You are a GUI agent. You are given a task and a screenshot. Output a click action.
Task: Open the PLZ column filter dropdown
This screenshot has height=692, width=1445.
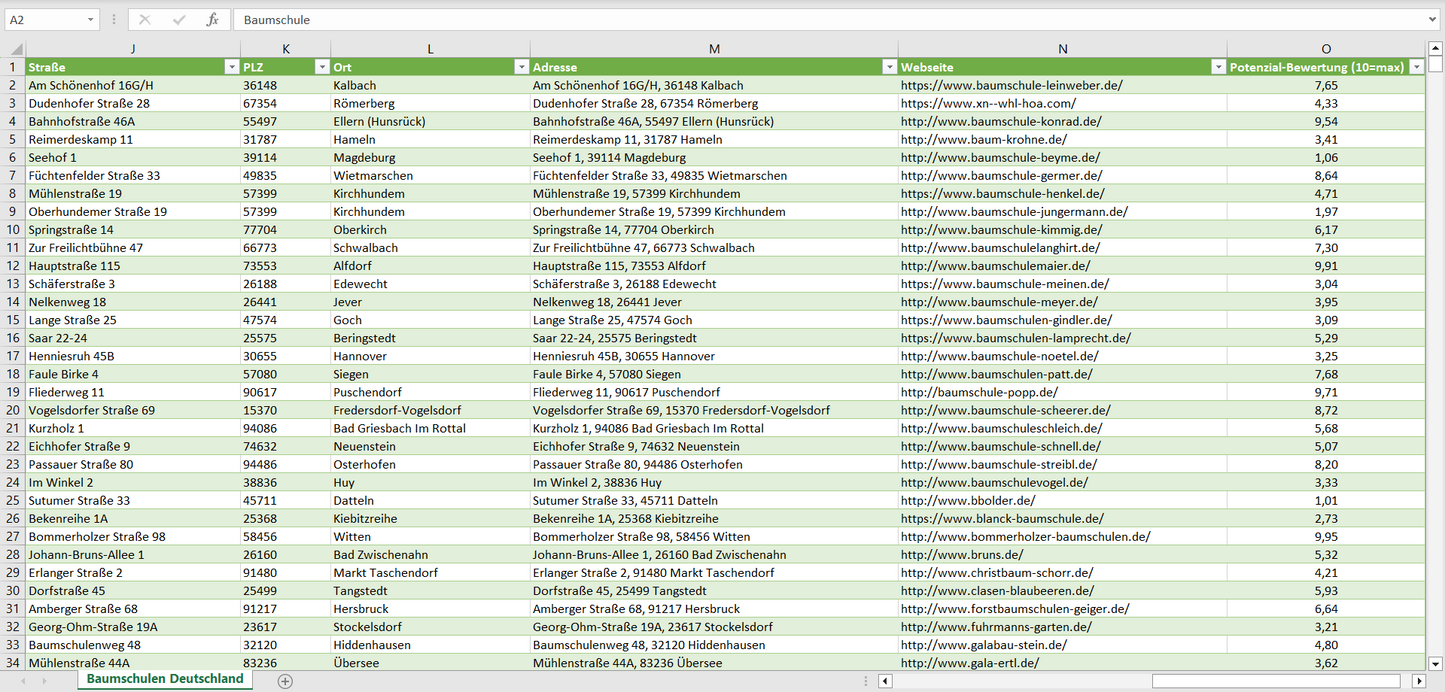coord(321,67)
